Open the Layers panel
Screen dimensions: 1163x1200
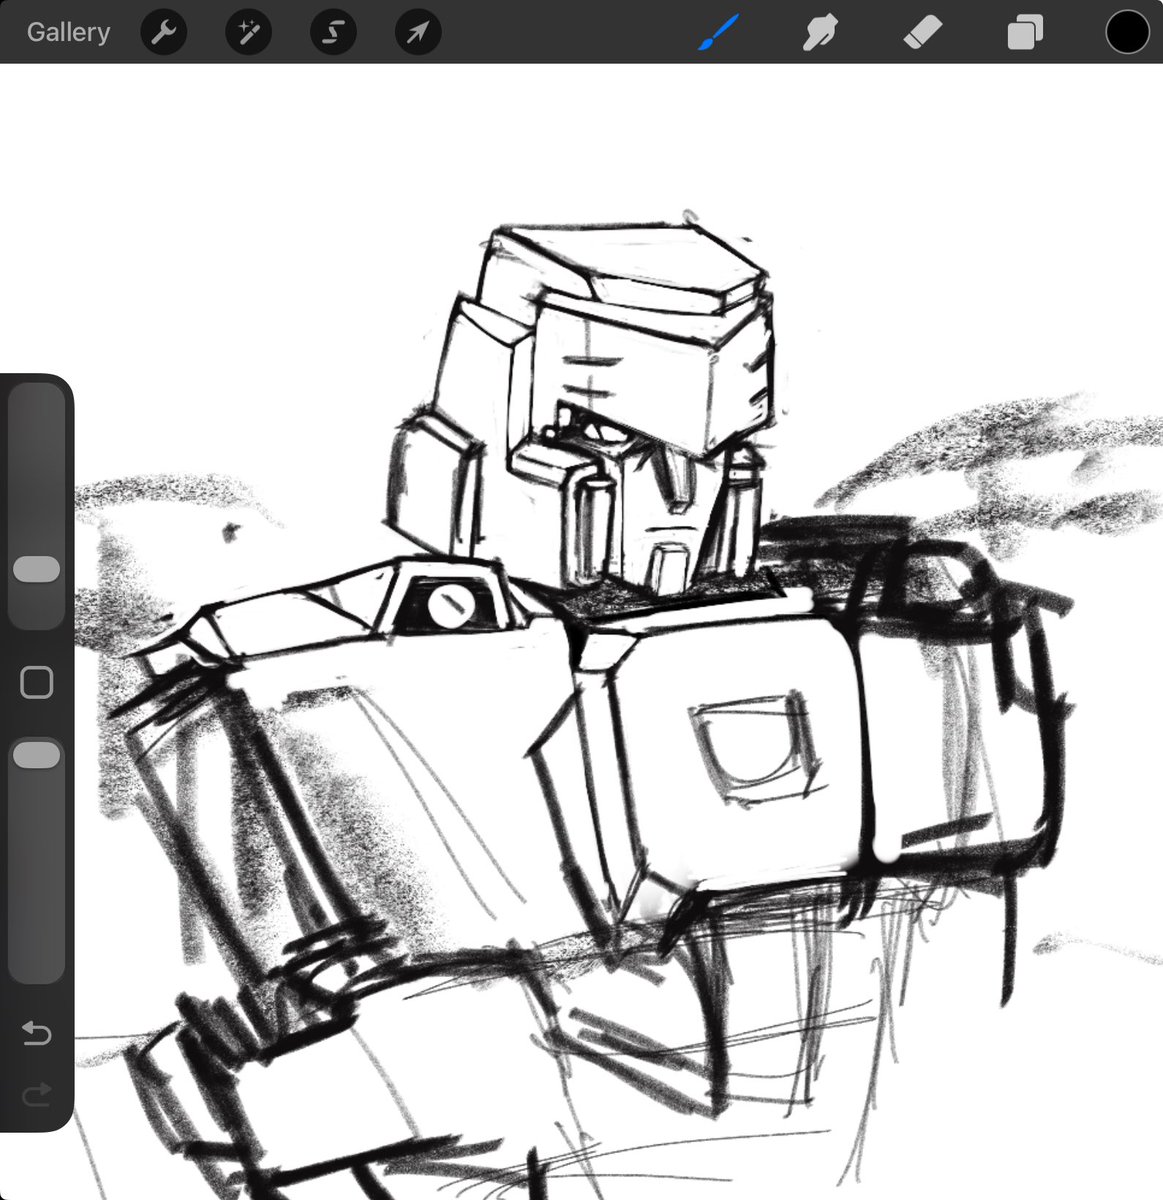click(1025, 33)
